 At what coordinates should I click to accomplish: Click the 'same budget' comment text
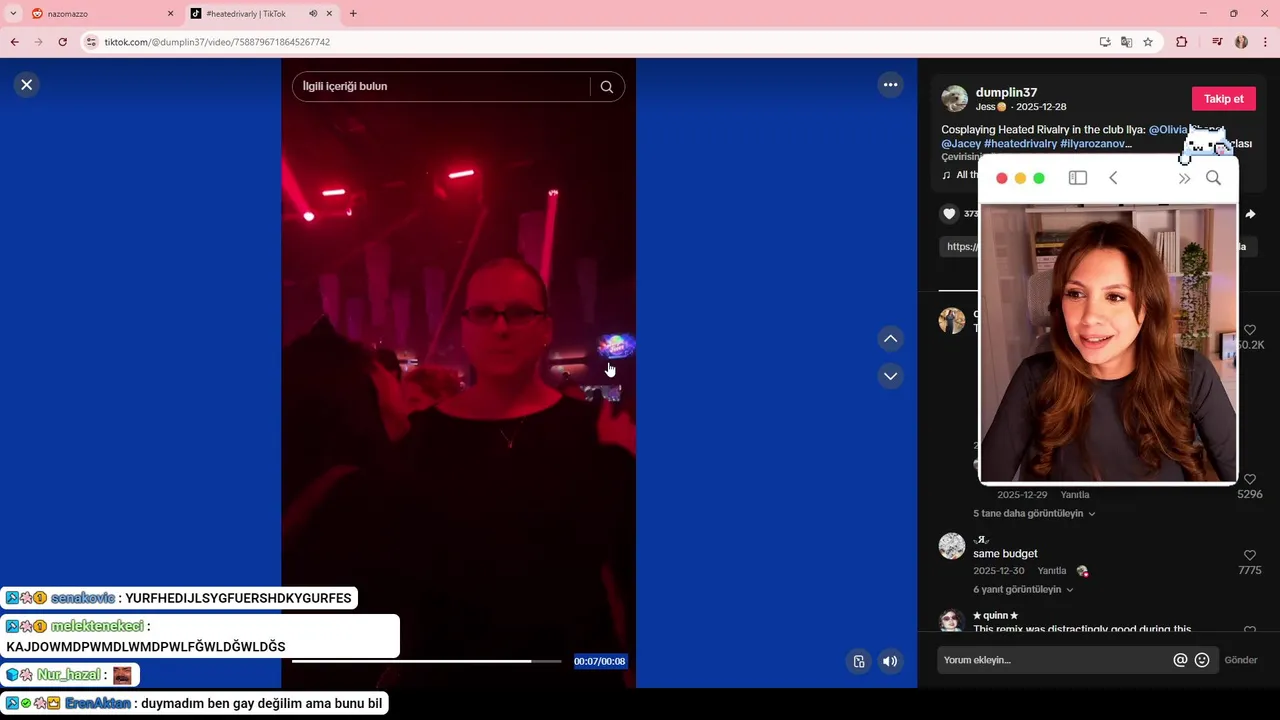click(x=1005, y=554)
